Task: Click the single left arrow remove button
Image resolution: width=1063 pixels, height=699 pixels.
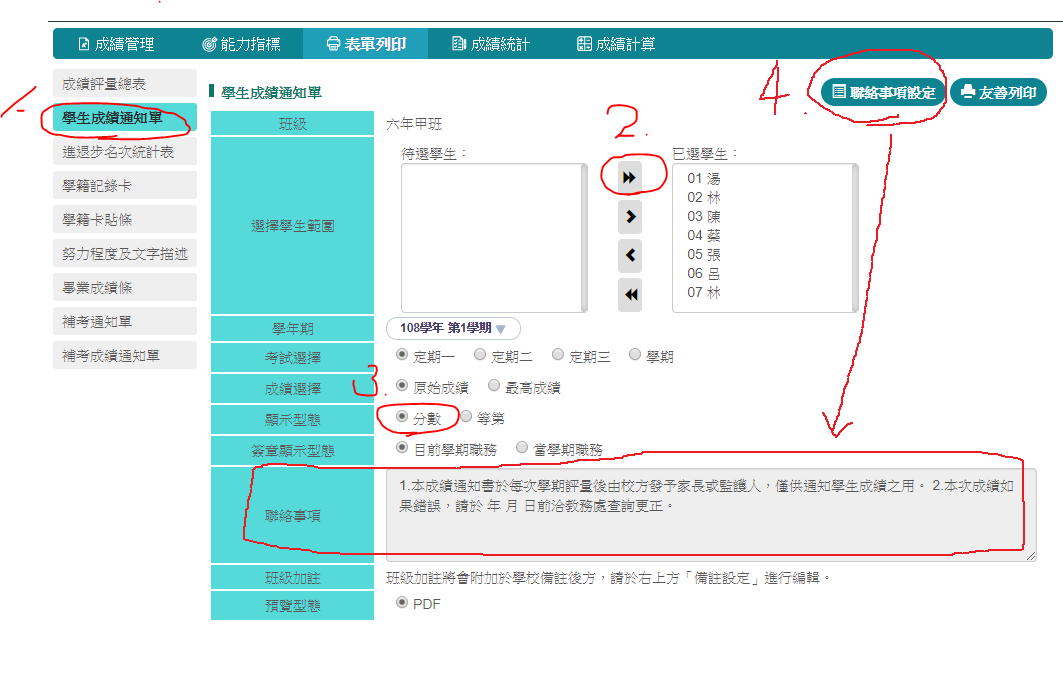Action: point(630,255)
